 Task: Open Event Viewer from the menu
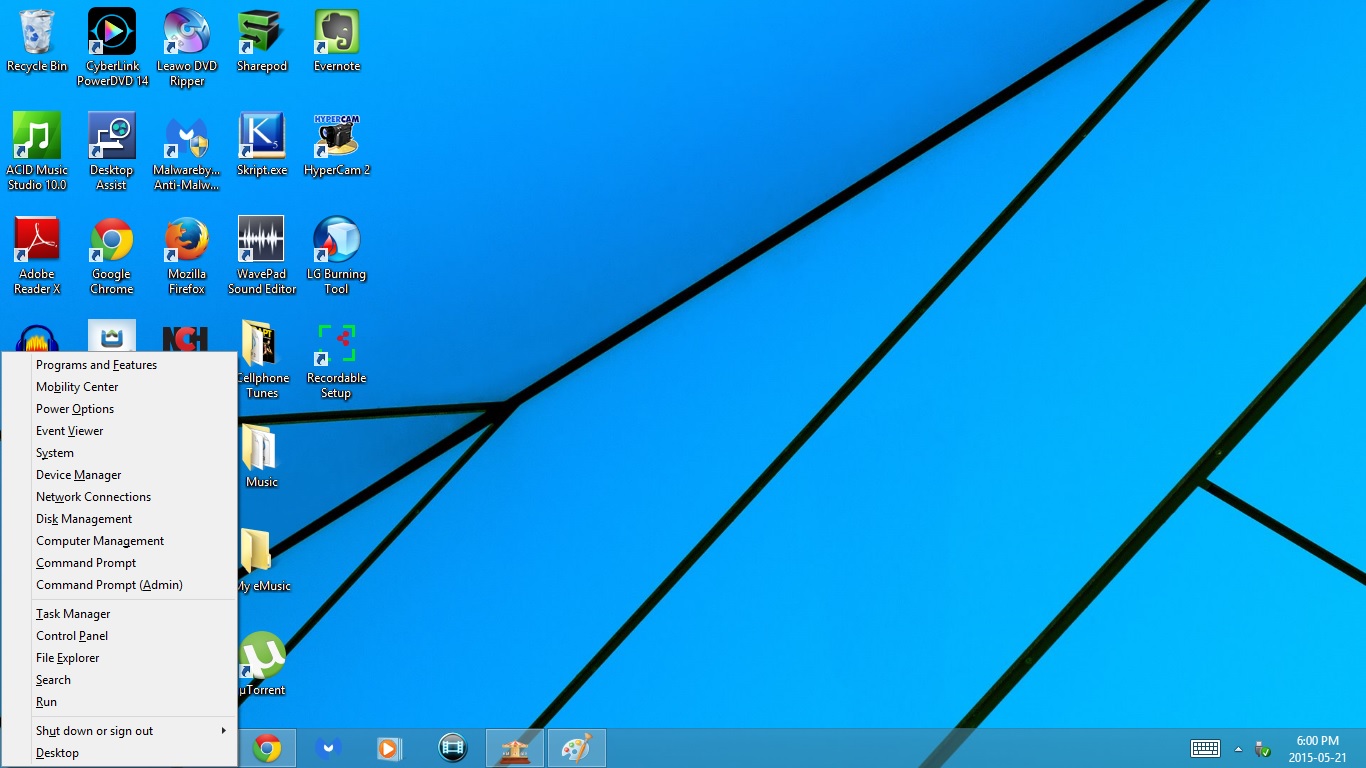(x=119, y=431)
